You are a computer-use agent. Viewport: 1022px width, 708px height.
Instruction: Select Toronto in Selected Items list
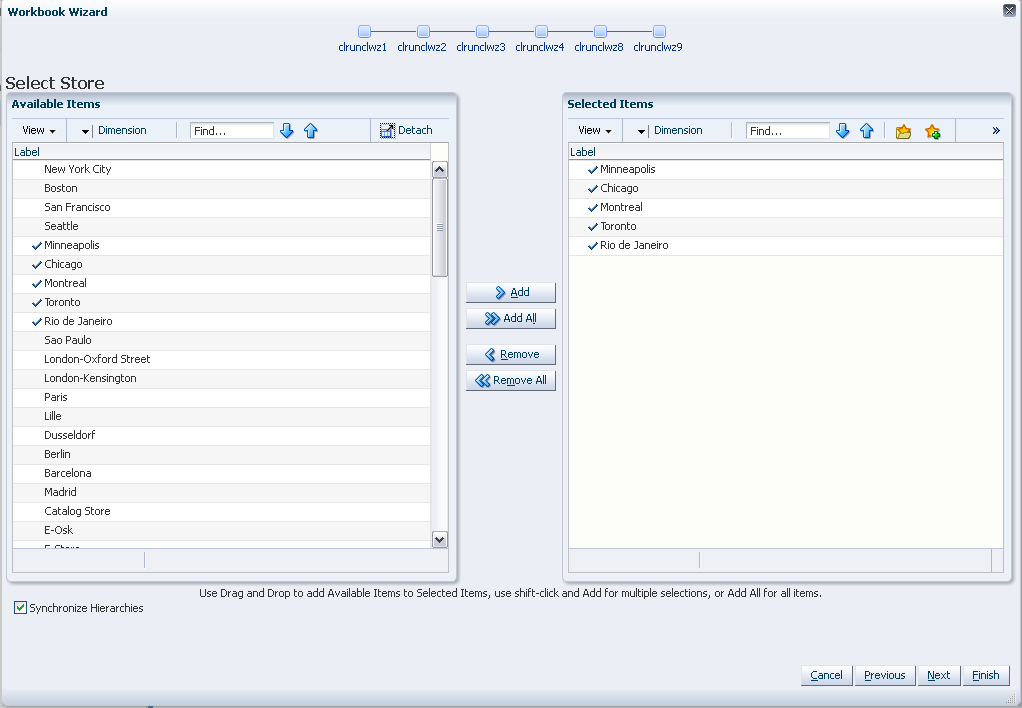[785, 226]
